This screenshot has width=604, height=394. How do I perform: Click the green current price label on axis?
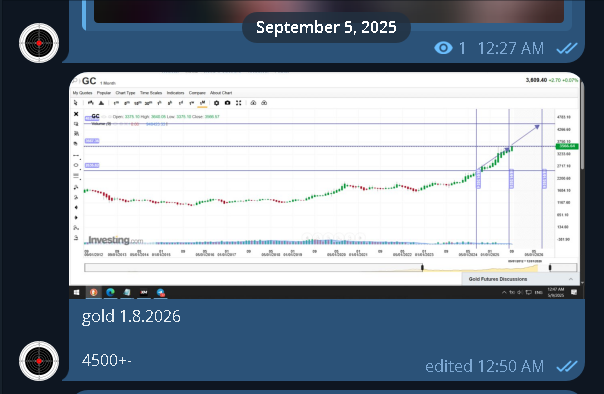click(x=567, y=146)
